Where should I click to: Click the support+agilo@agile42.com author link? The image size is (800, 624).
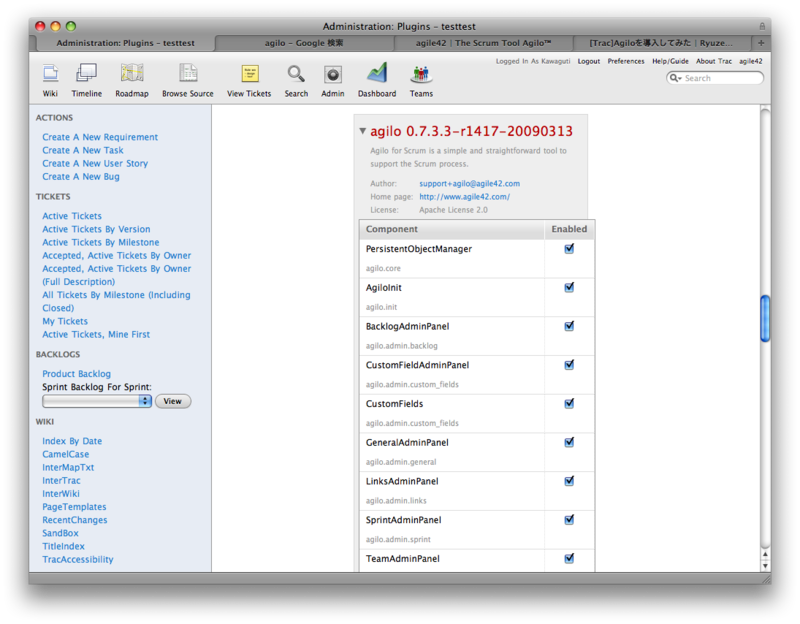[469, 184]
